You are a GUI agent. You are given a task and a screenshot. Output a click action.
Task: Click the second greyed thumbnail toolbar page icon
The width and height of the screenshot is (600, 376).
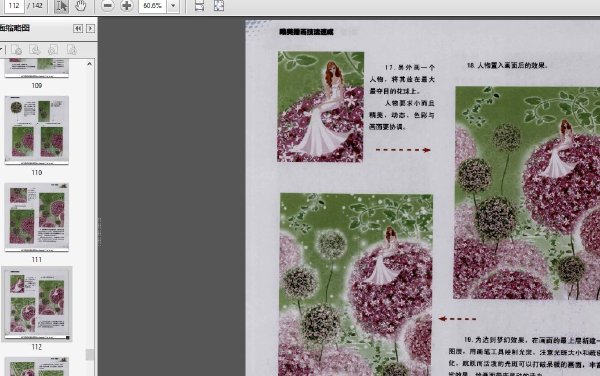click(34, 50)
